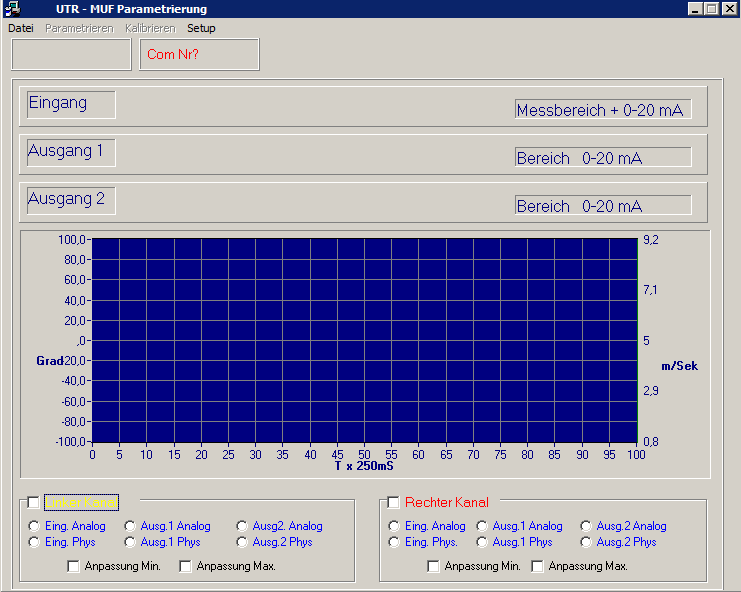This screenshot has height=592, width=741.
Task: Maximize the UTR - MUF window
Action: [712, 9]
